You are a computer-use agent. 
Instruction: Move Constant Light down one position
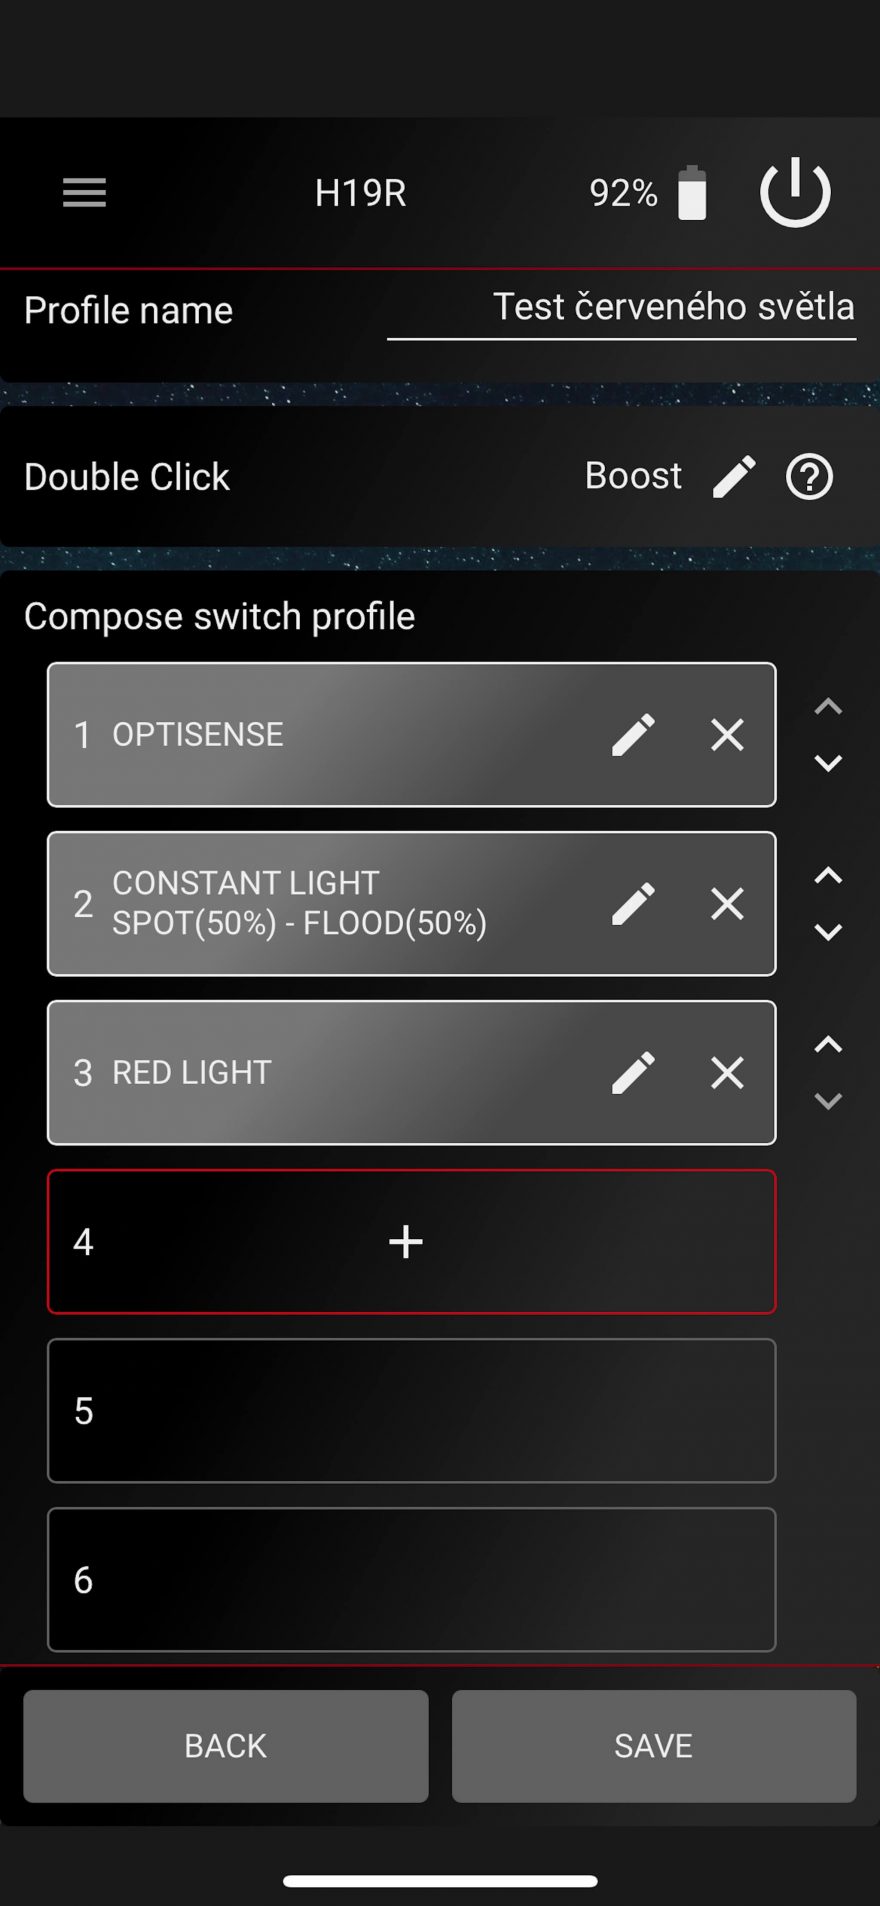[828, 933]
